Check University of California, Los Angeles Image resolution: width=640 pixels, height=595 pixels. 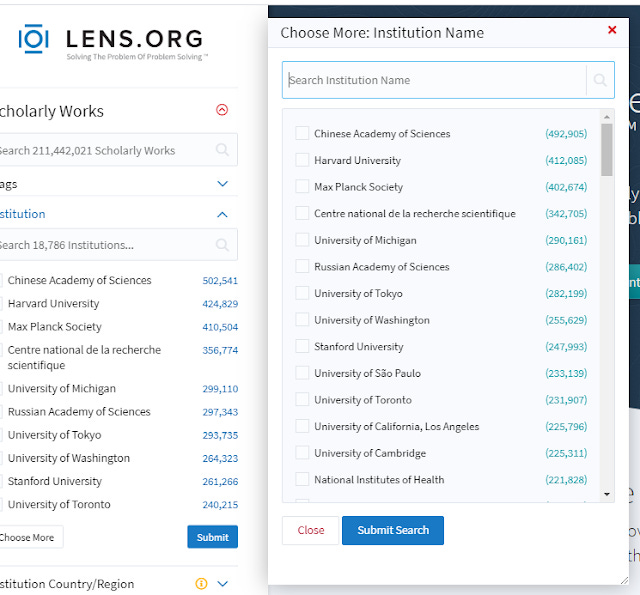pyautogui.click(x=302, y=426)
